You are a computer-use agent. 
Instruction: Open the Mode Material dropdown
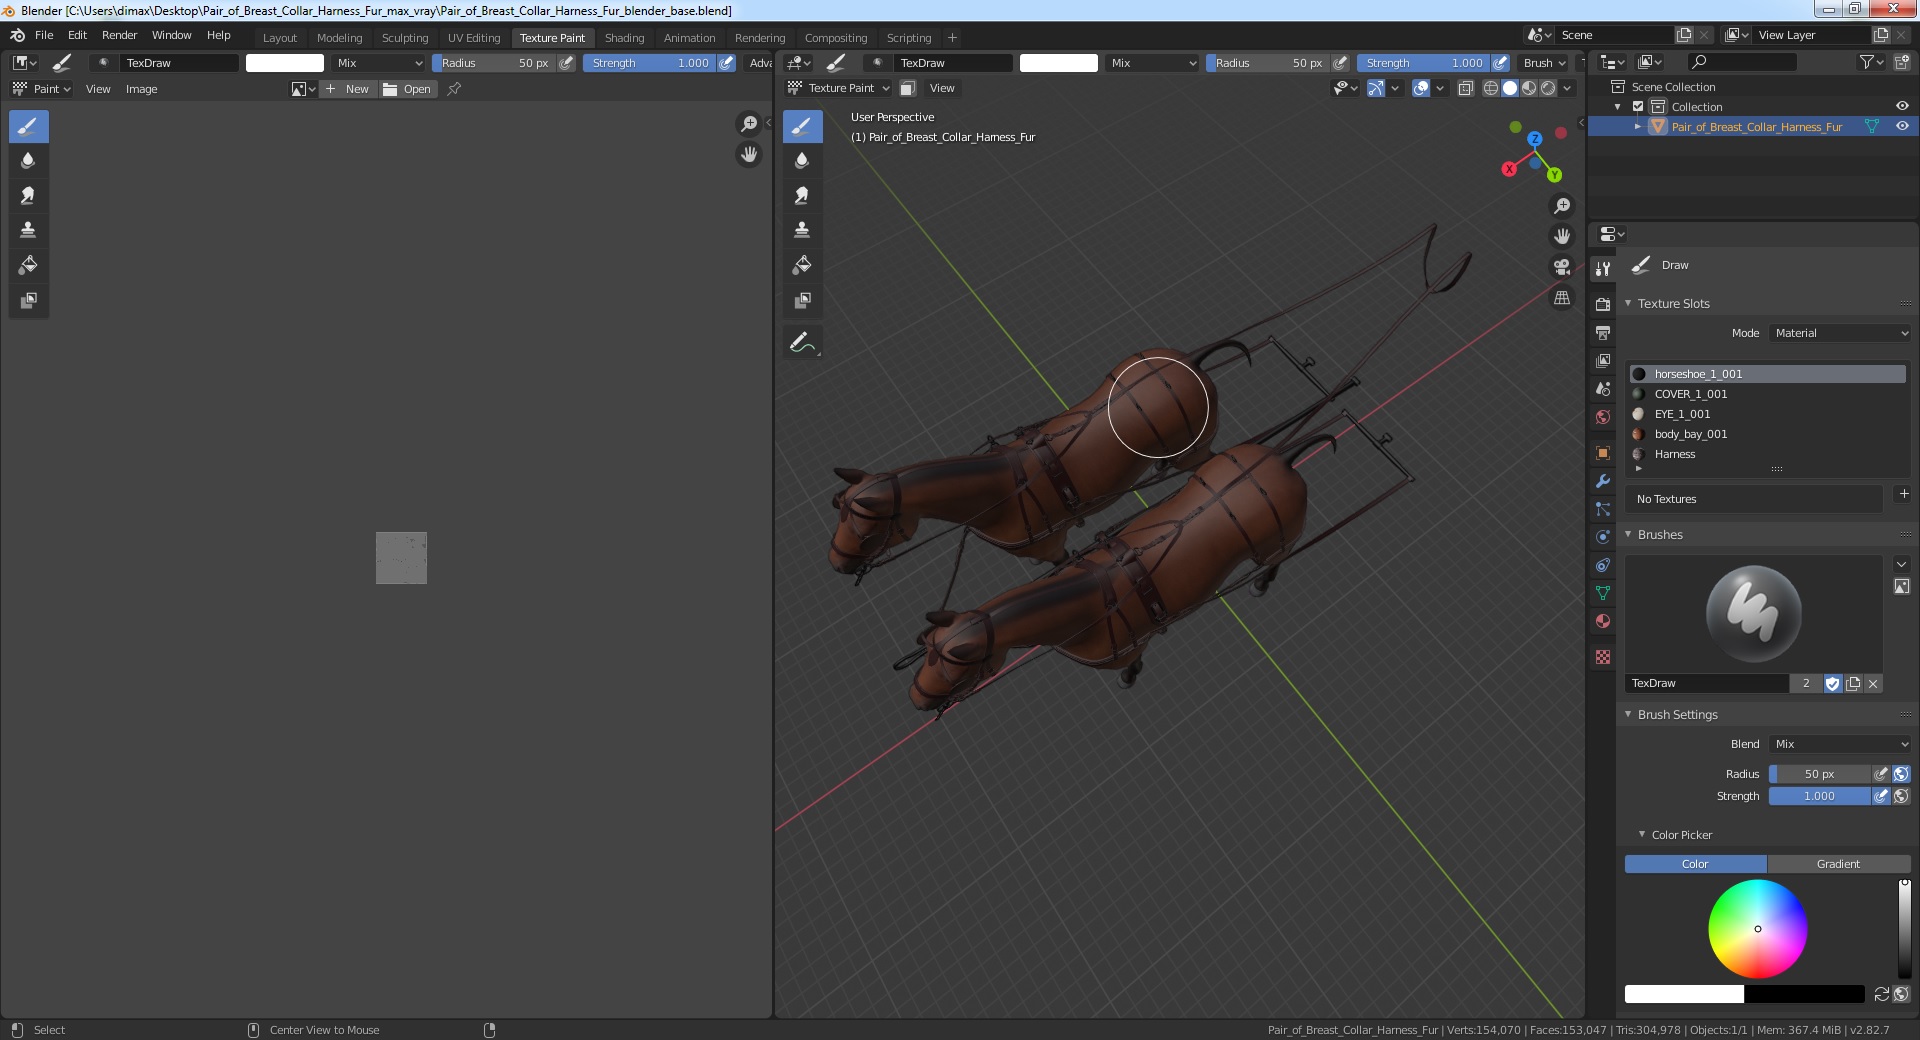point(1841,333)
